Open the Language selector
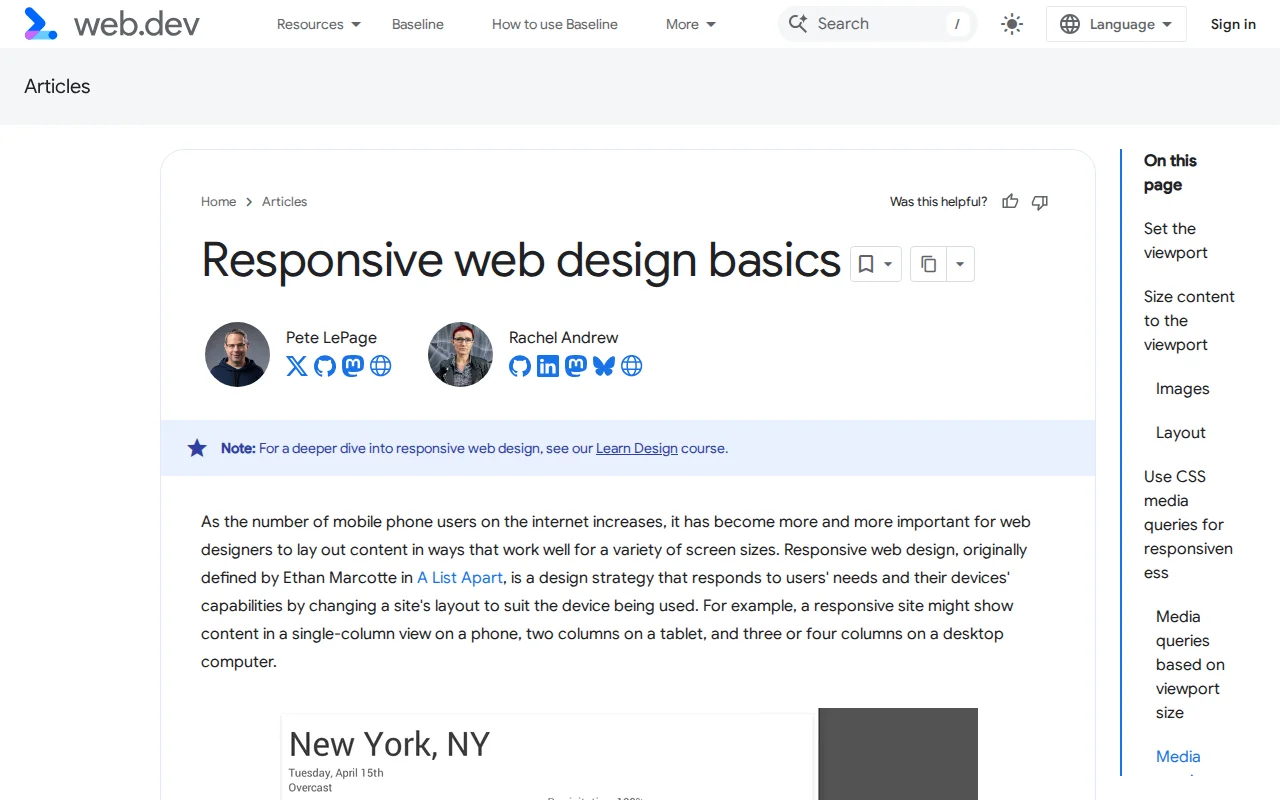1280x800 pixels. point(1115,23)
